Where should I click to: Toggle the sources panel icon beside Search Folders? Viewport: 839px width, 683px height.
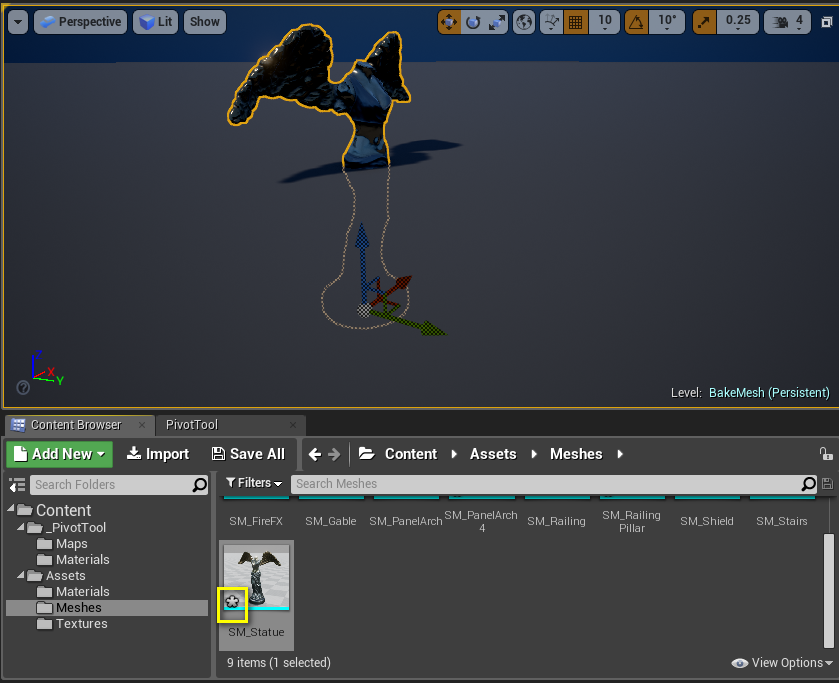17,485
